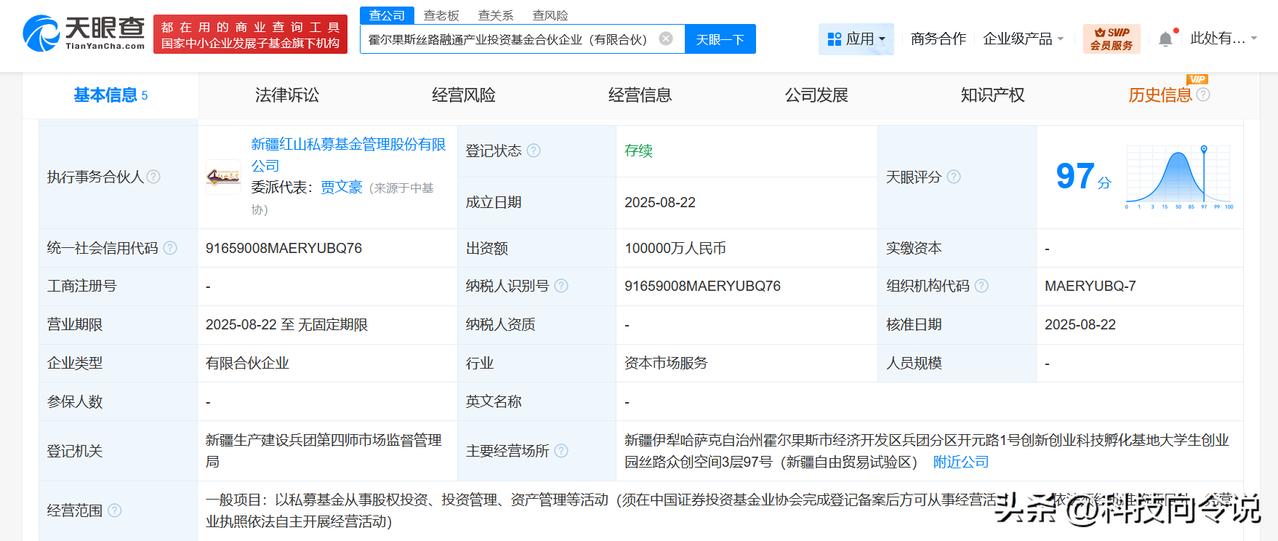The height and width of the screenshot is (541, 1278).
Task: Expand the 应用 dropdown menu
Action: [881, 39]
